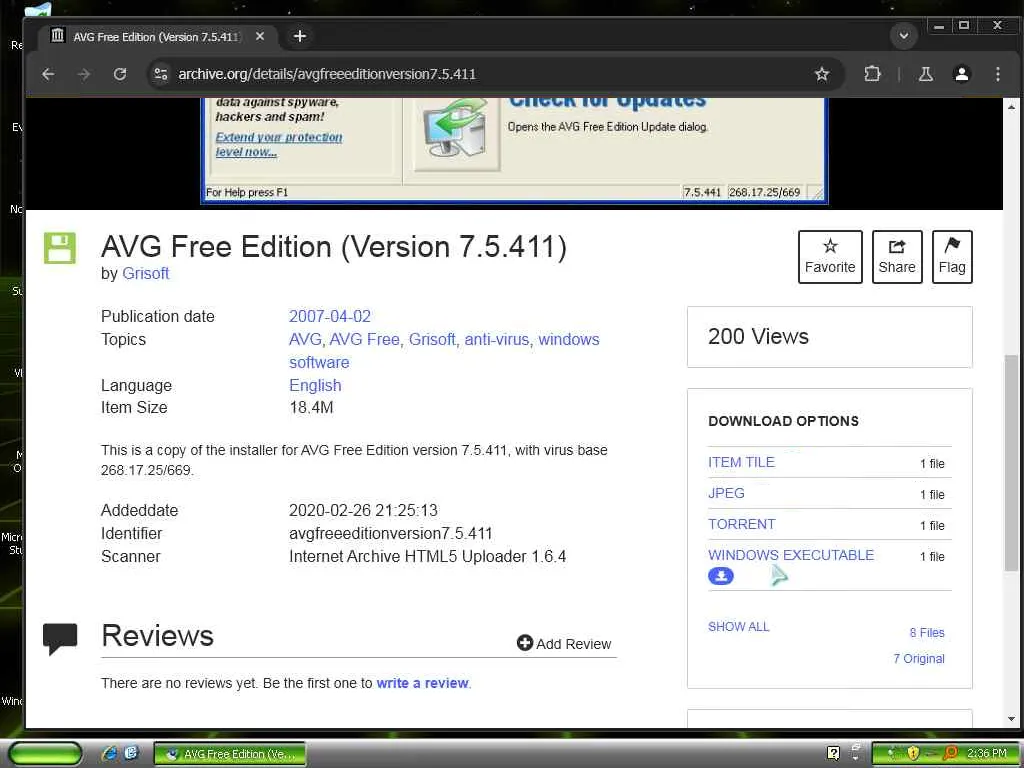Select the AVG Free Edition taskbar button

pyautogui.click(x=230, y=754)
